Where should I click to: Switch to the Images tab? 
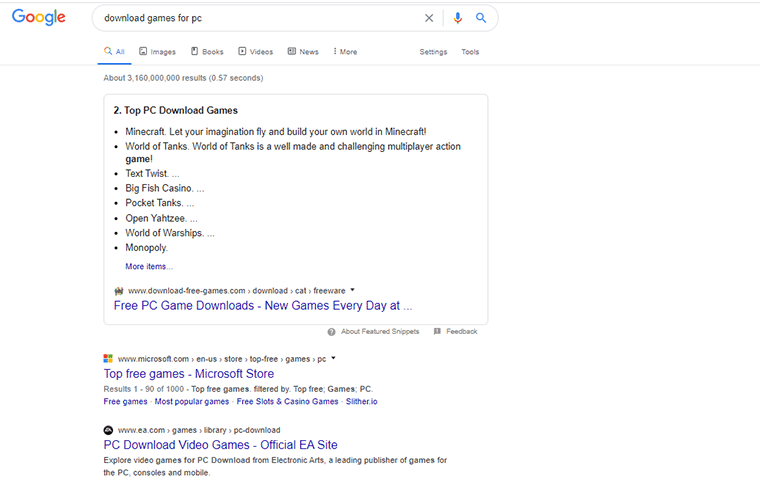pos(158,51)
